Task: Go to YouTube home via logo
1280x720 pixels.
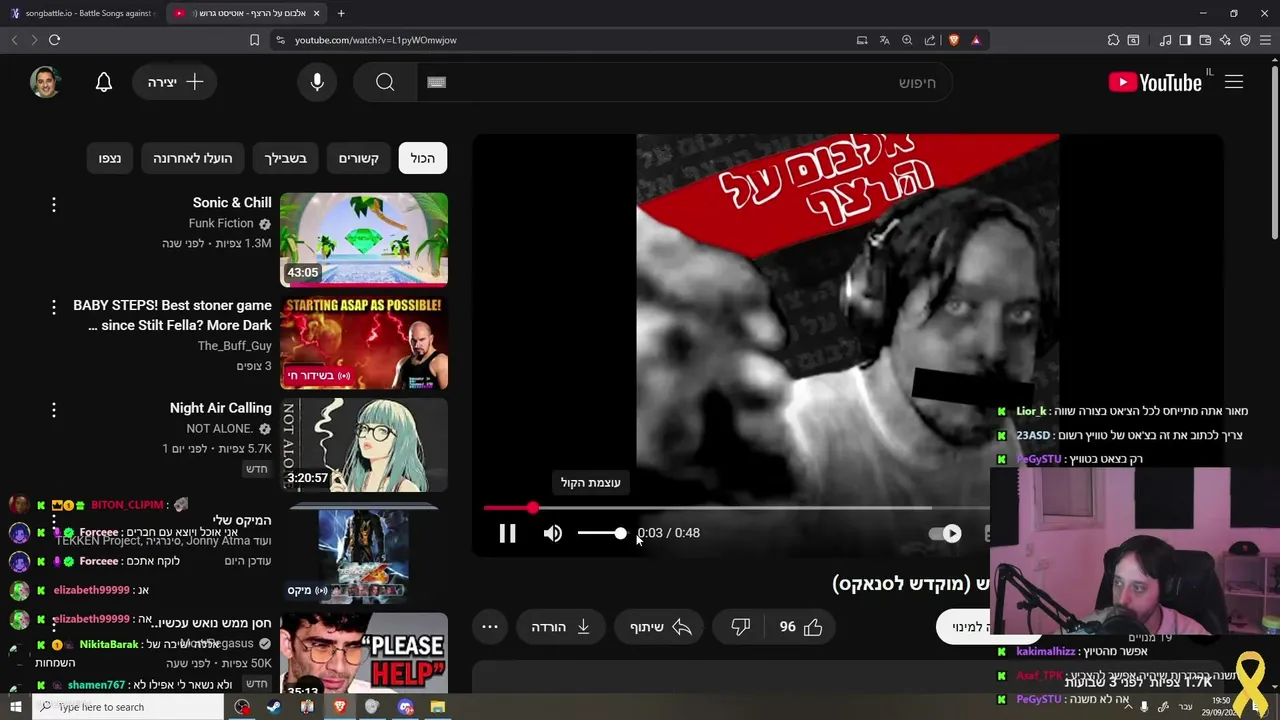Action: pyautogui.click(x=1155, y=82)
